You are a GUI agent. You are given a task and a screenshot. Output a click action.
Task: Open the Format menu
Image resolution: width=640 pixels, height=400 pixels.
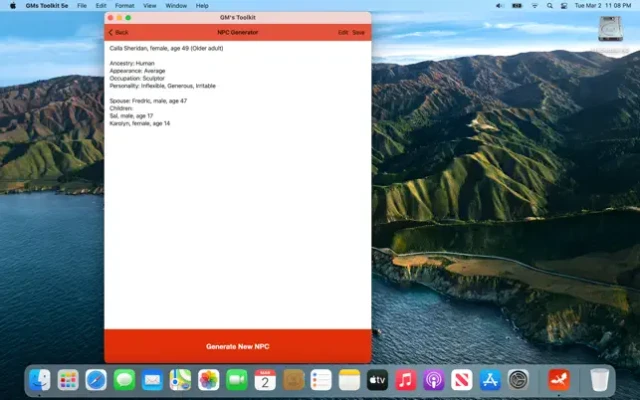[124, 5]
